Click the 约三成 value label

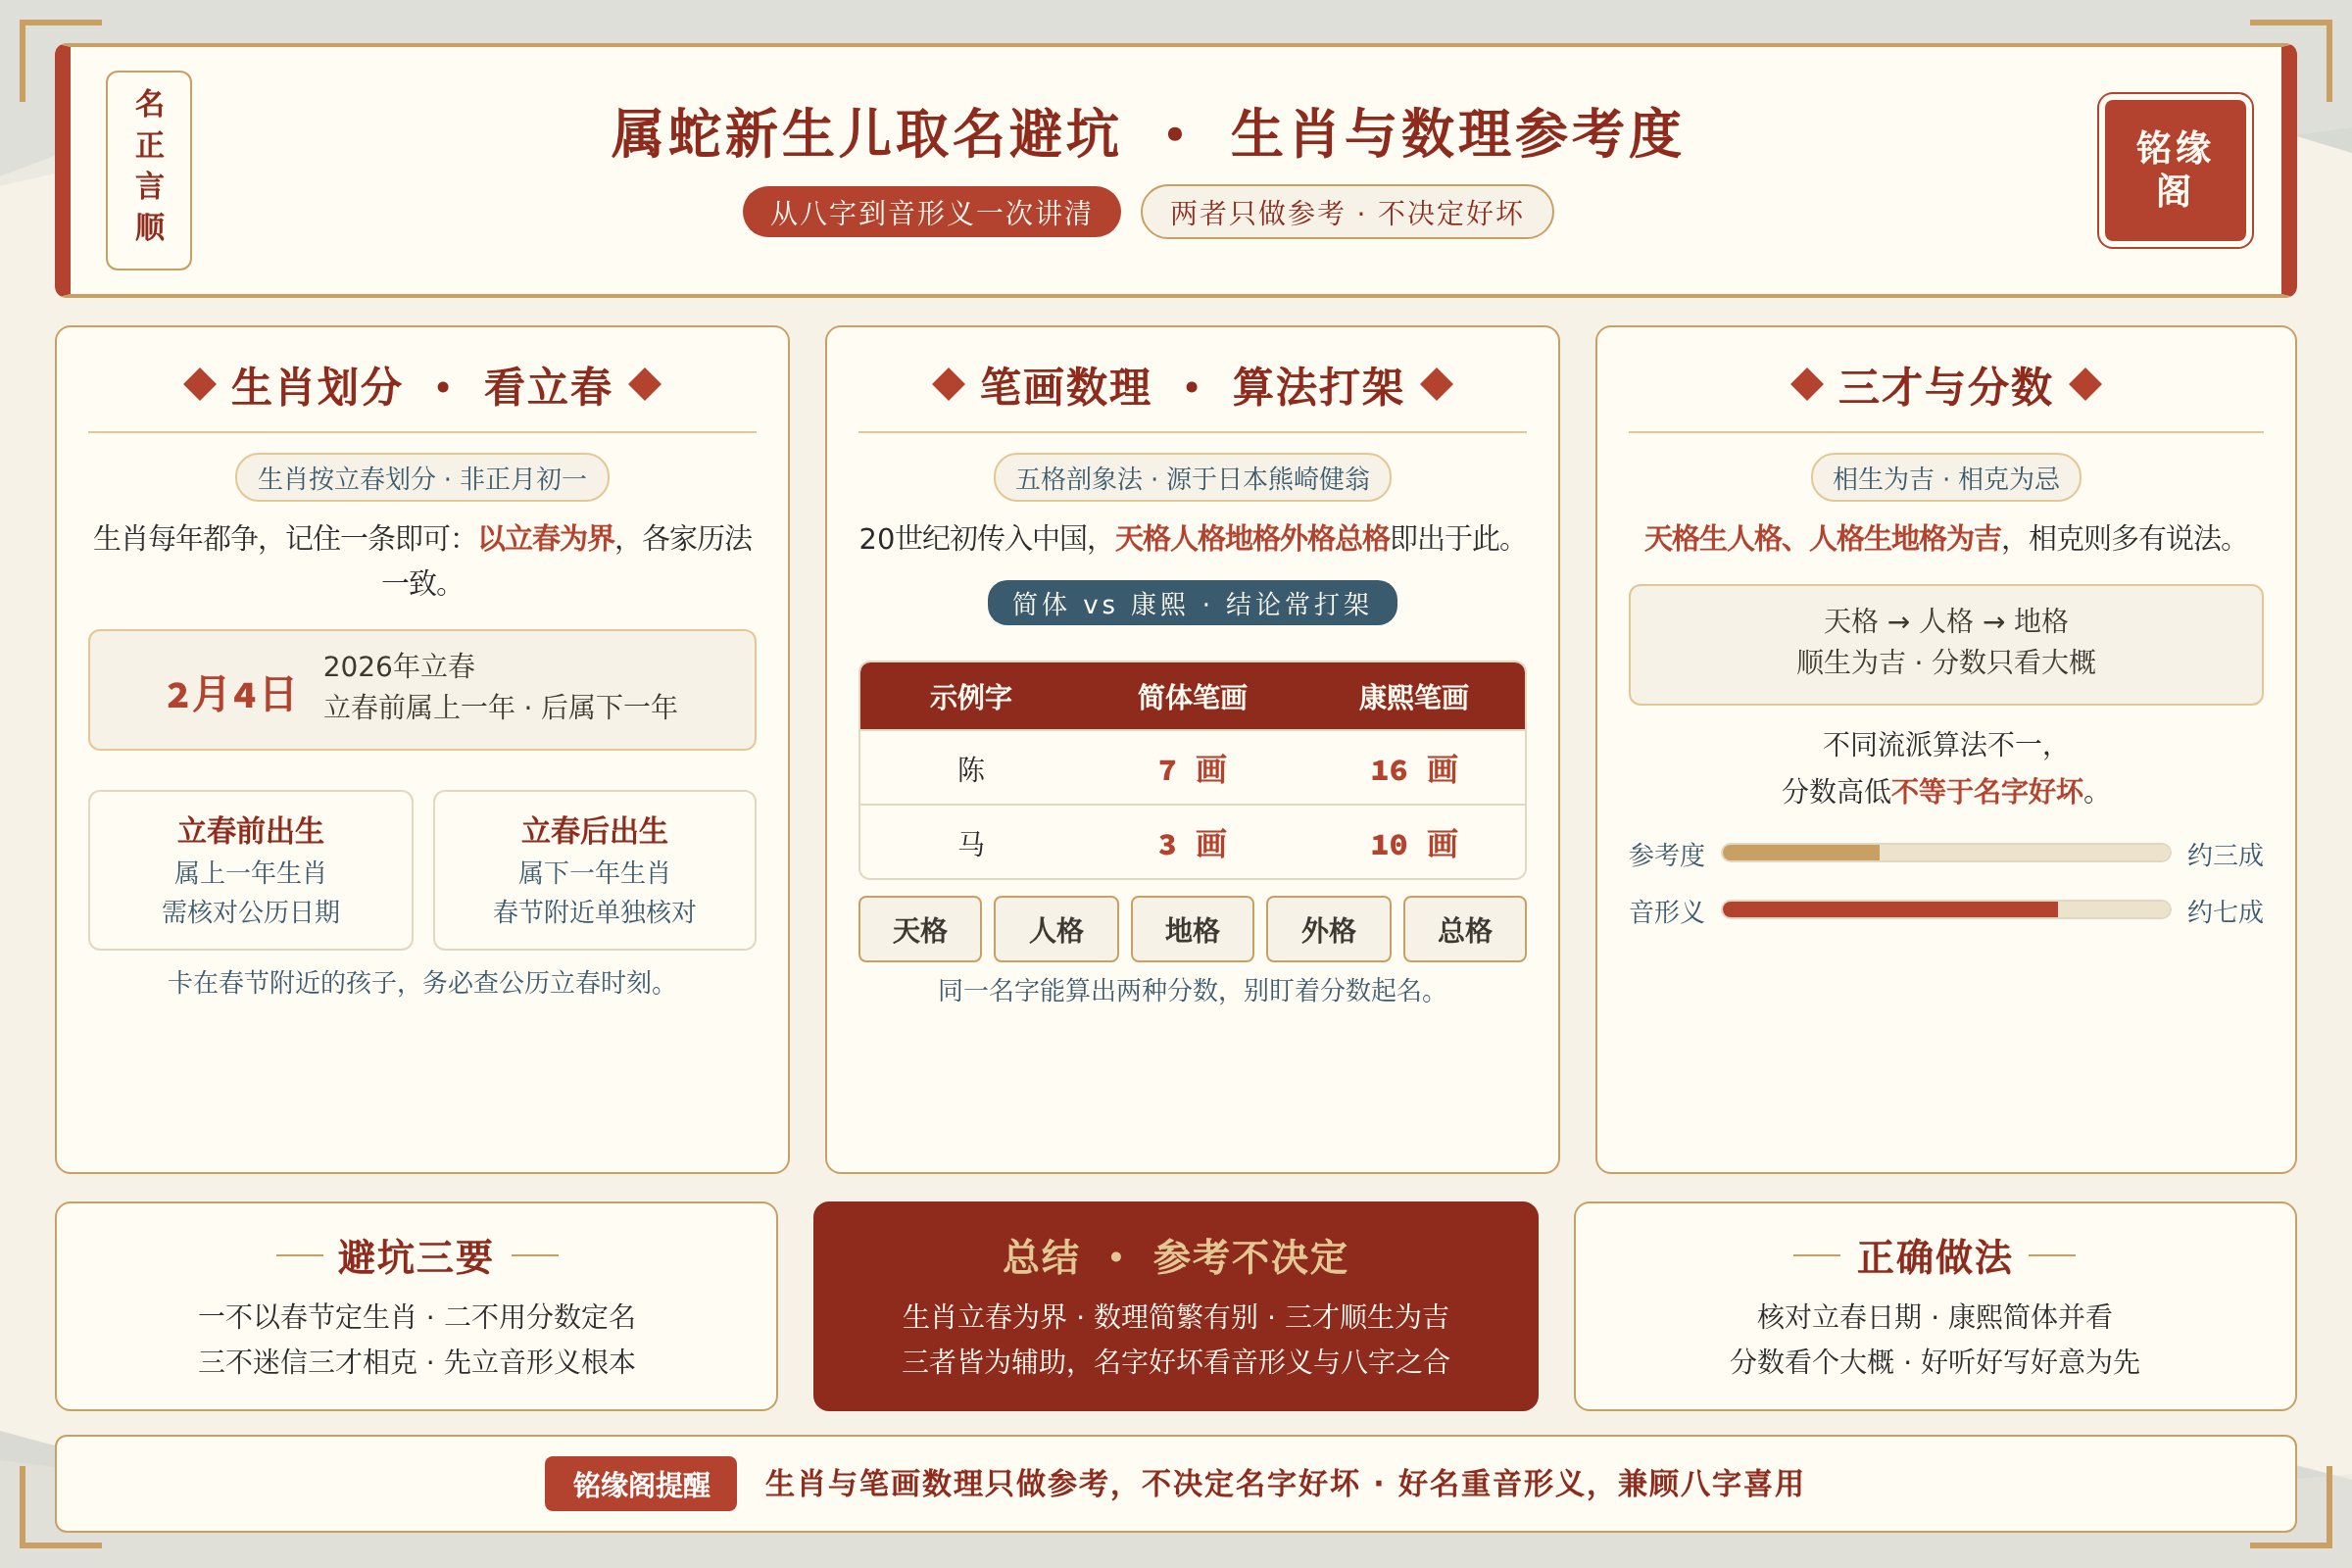click(2225, 854)
